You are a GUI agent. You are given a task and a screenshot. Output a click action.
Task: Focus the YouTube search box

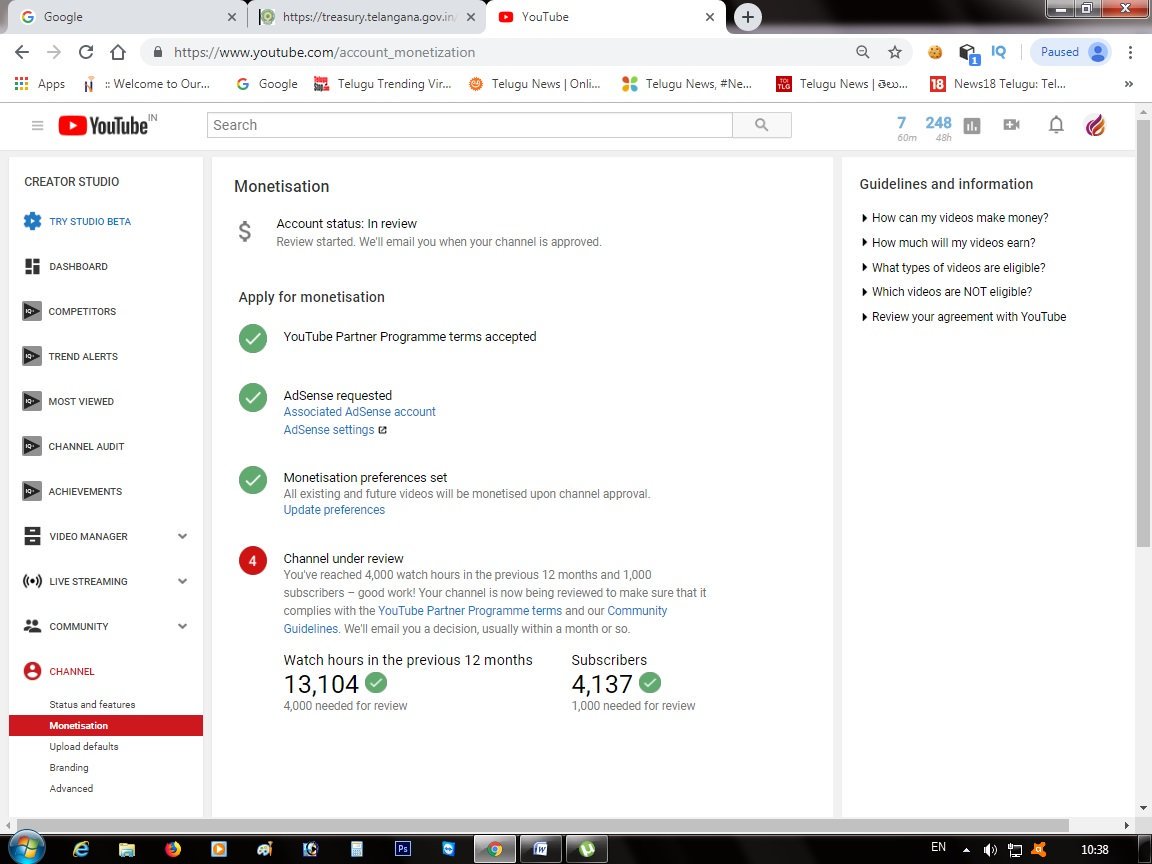click(469, 125)
